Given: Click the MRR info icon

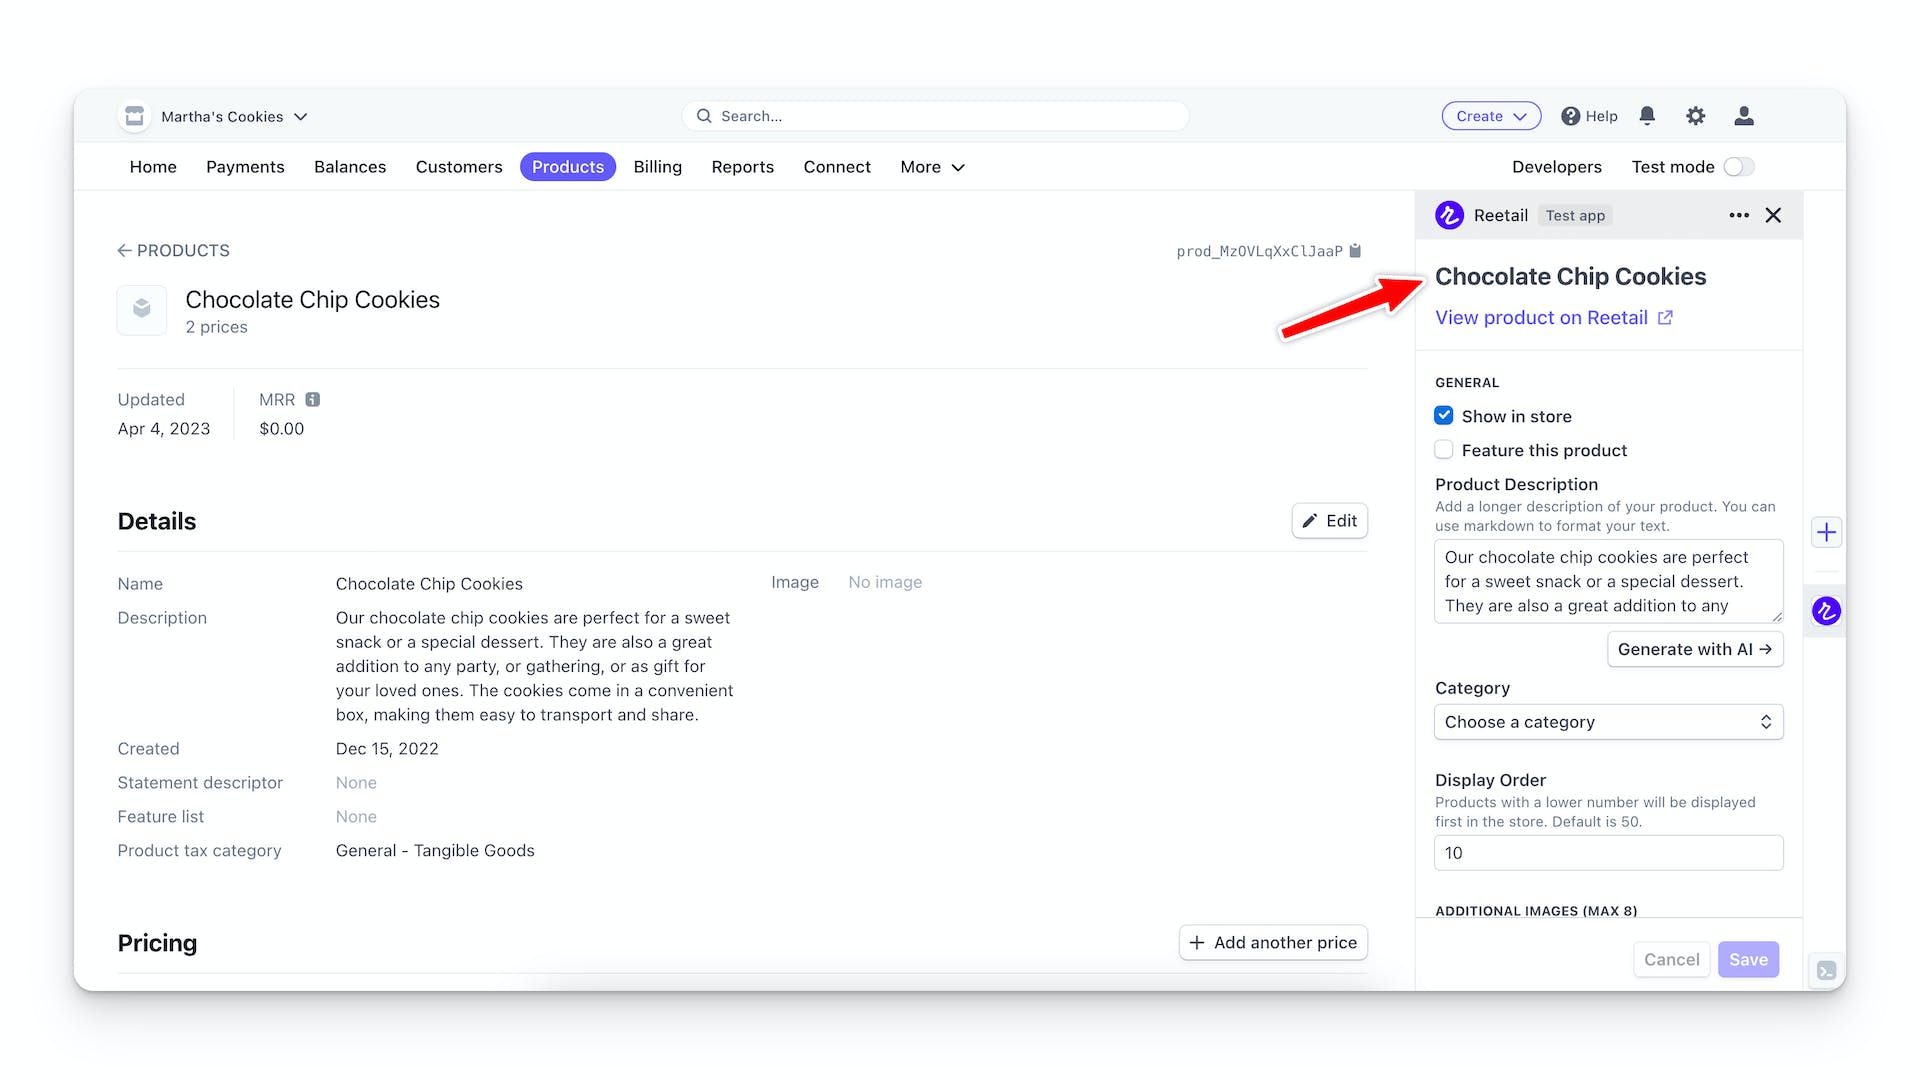Looking at the screenshot, I should point(313,400).
